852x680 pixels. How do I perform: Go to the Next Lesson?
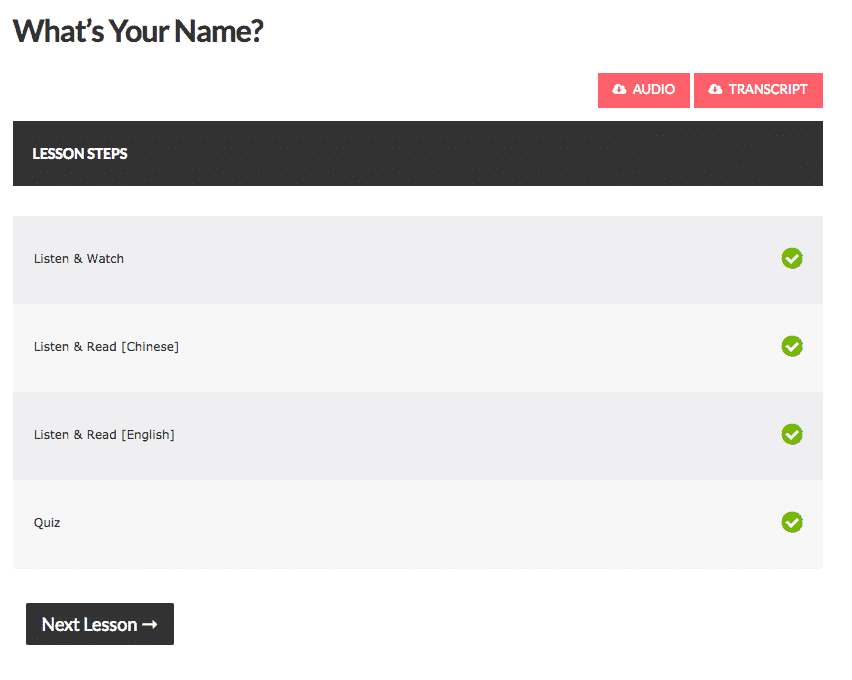point(99,624)
